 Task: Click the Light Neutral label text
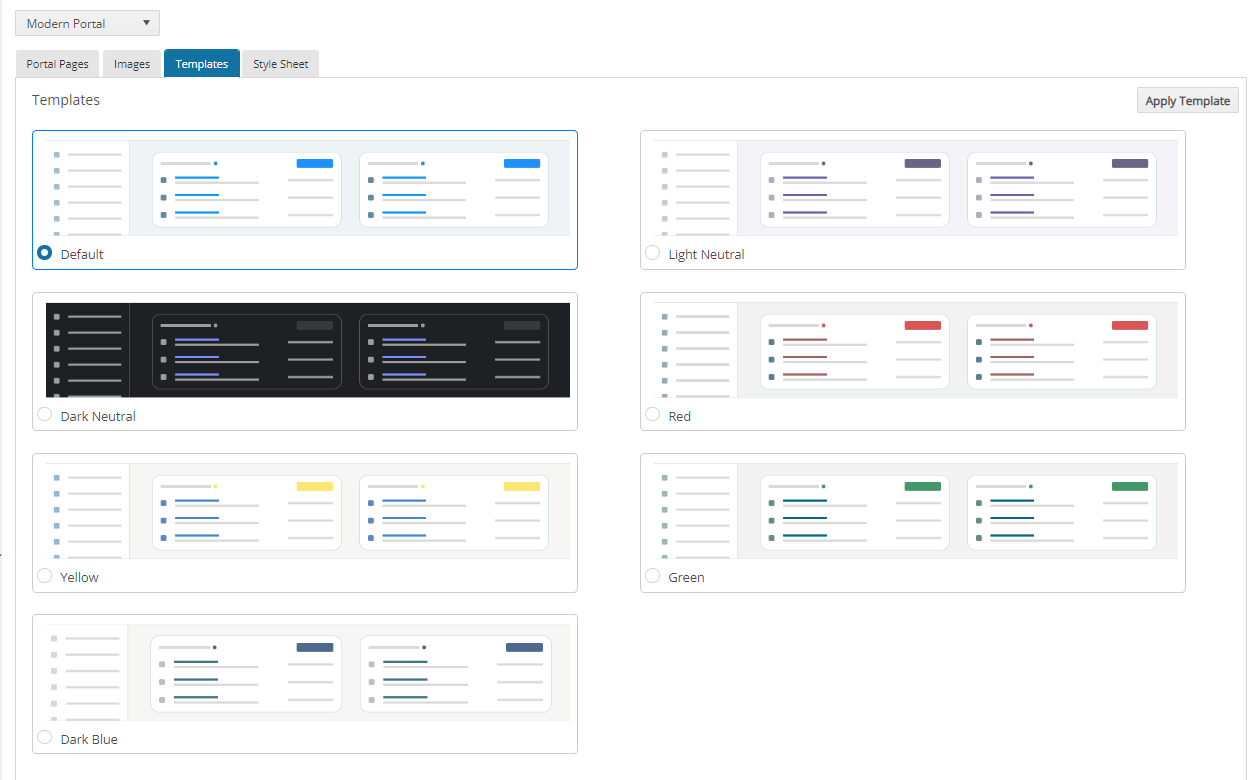pyautogui.click(x=706, y=254)
